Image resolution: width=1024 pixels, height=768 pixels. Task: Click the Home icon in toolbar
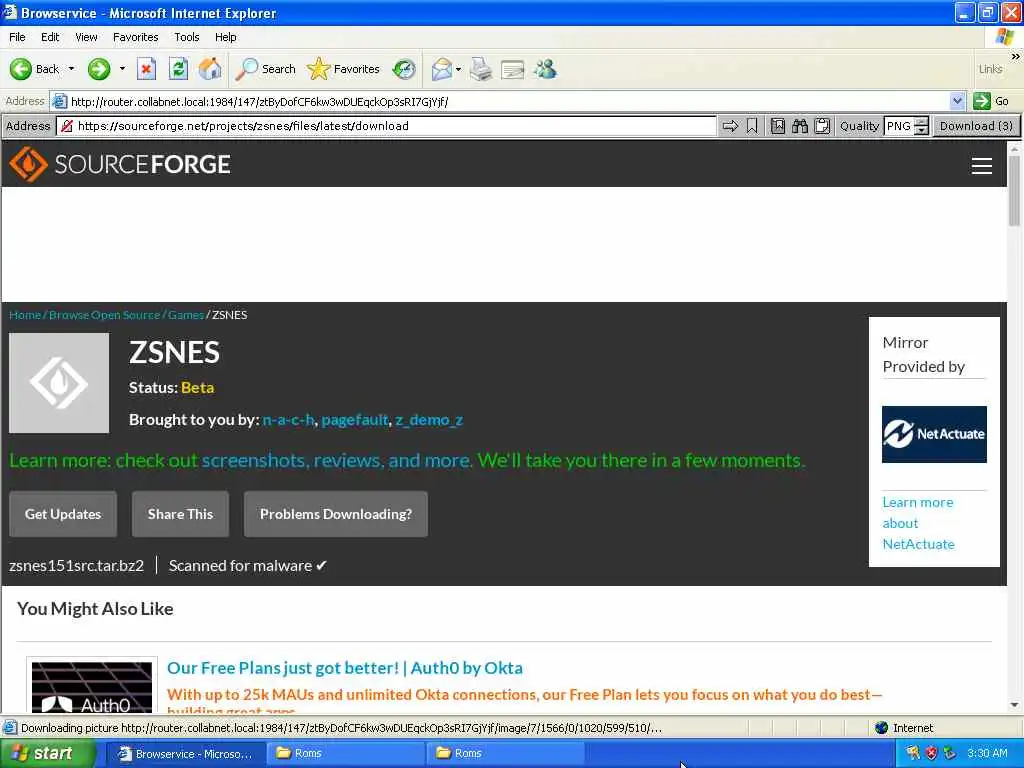click(210, 69)
